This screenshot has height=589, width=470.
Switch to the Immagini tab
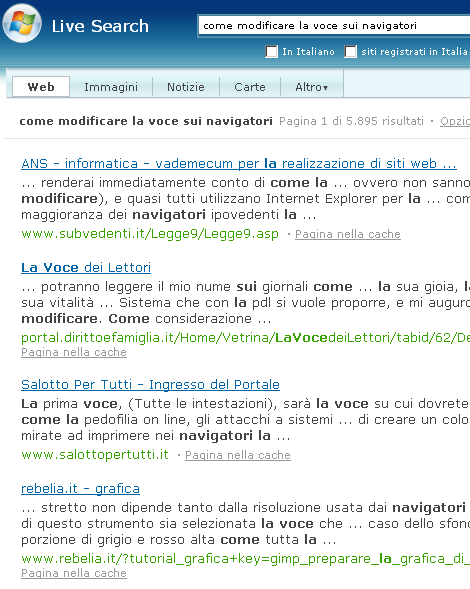point(111,87)
